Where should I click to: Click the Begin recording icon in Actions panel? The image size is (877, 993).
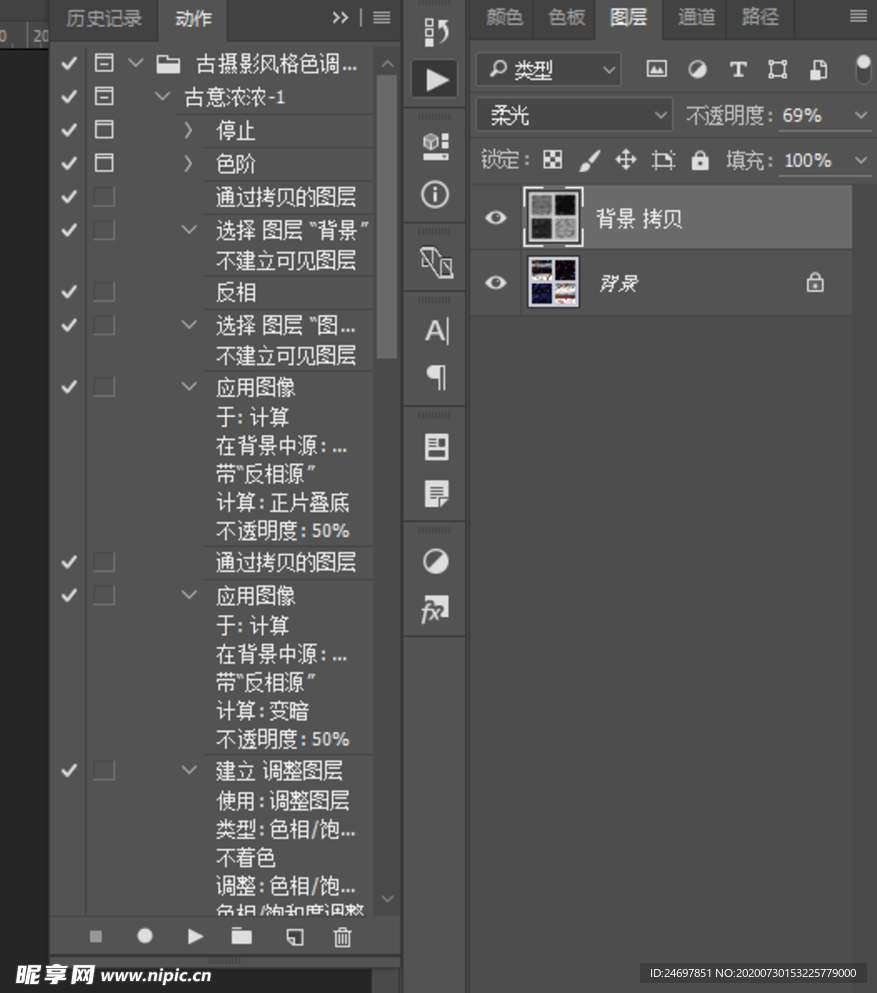[x=144, y=936]
